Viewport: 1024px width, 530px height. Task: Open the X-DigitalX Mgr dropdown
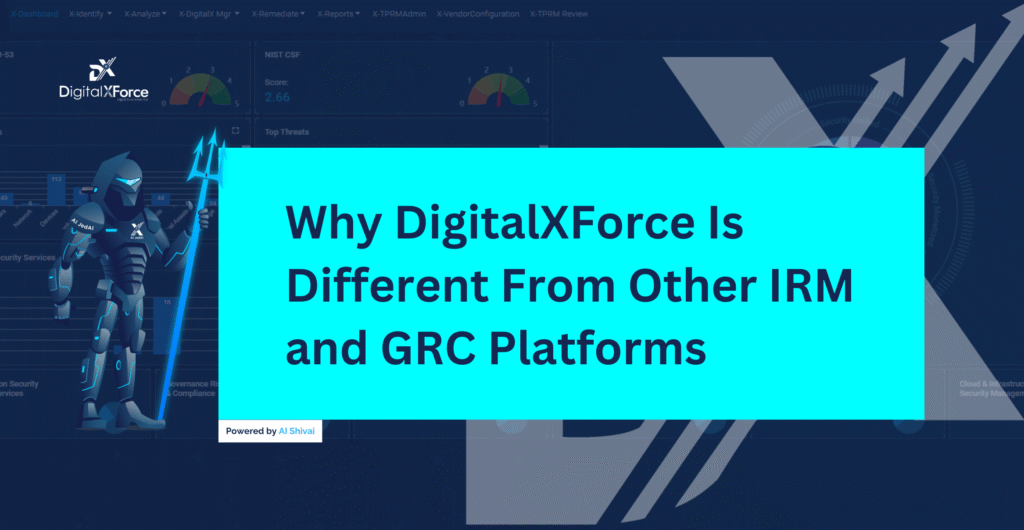[209, 14]
